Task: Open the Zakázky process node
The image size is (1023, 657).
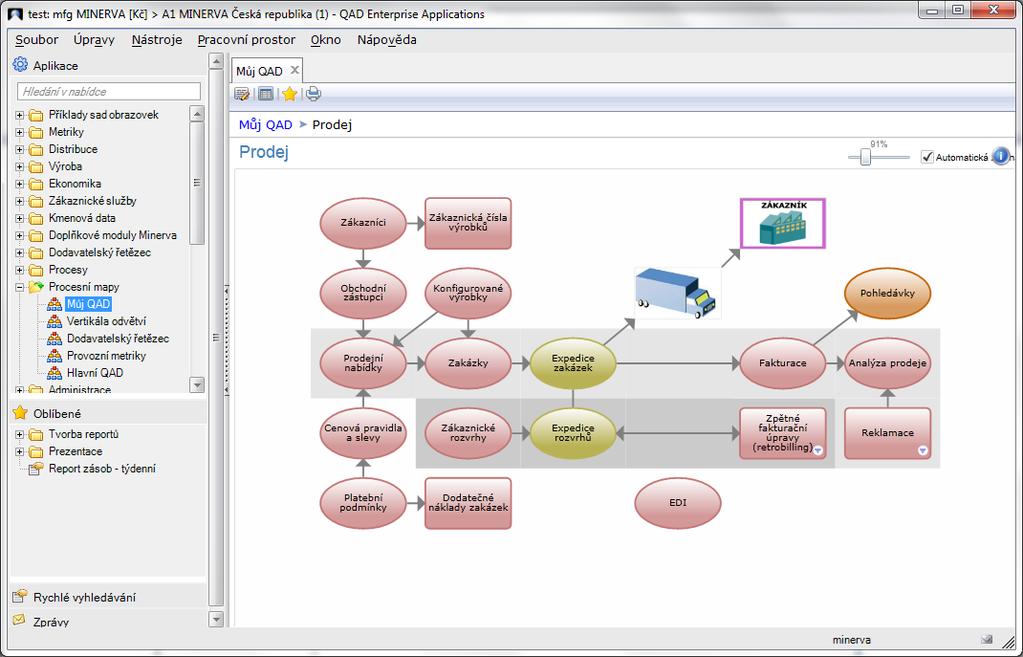Action: (468, 363)
